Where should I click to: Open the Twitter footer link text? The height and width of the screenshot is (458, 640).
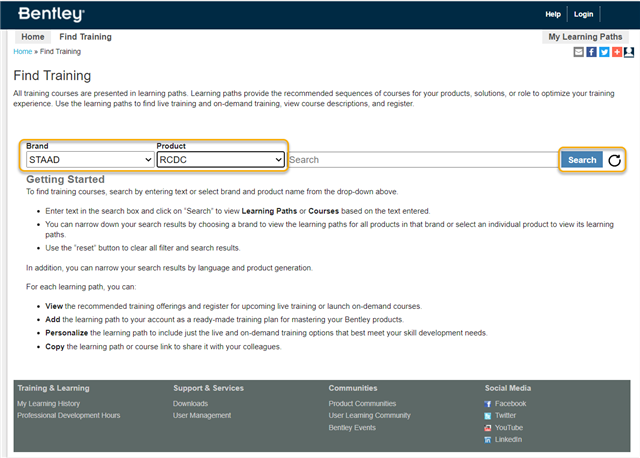pos(505,415)
